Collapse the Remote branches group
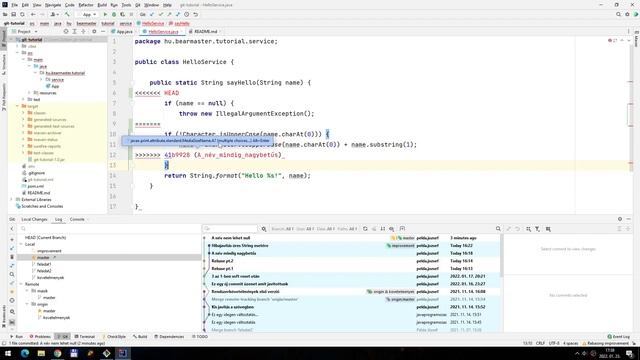 [x=21, y=284]
